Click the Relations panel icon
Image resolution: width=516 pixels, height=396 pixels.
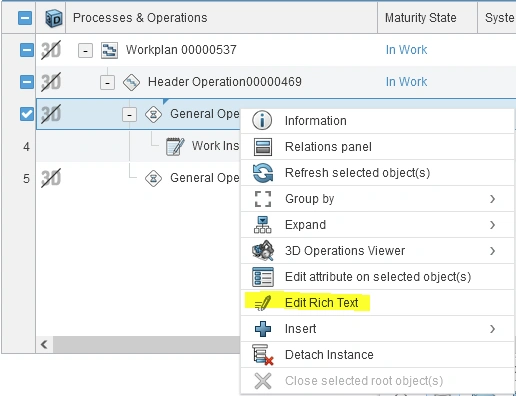263,147
